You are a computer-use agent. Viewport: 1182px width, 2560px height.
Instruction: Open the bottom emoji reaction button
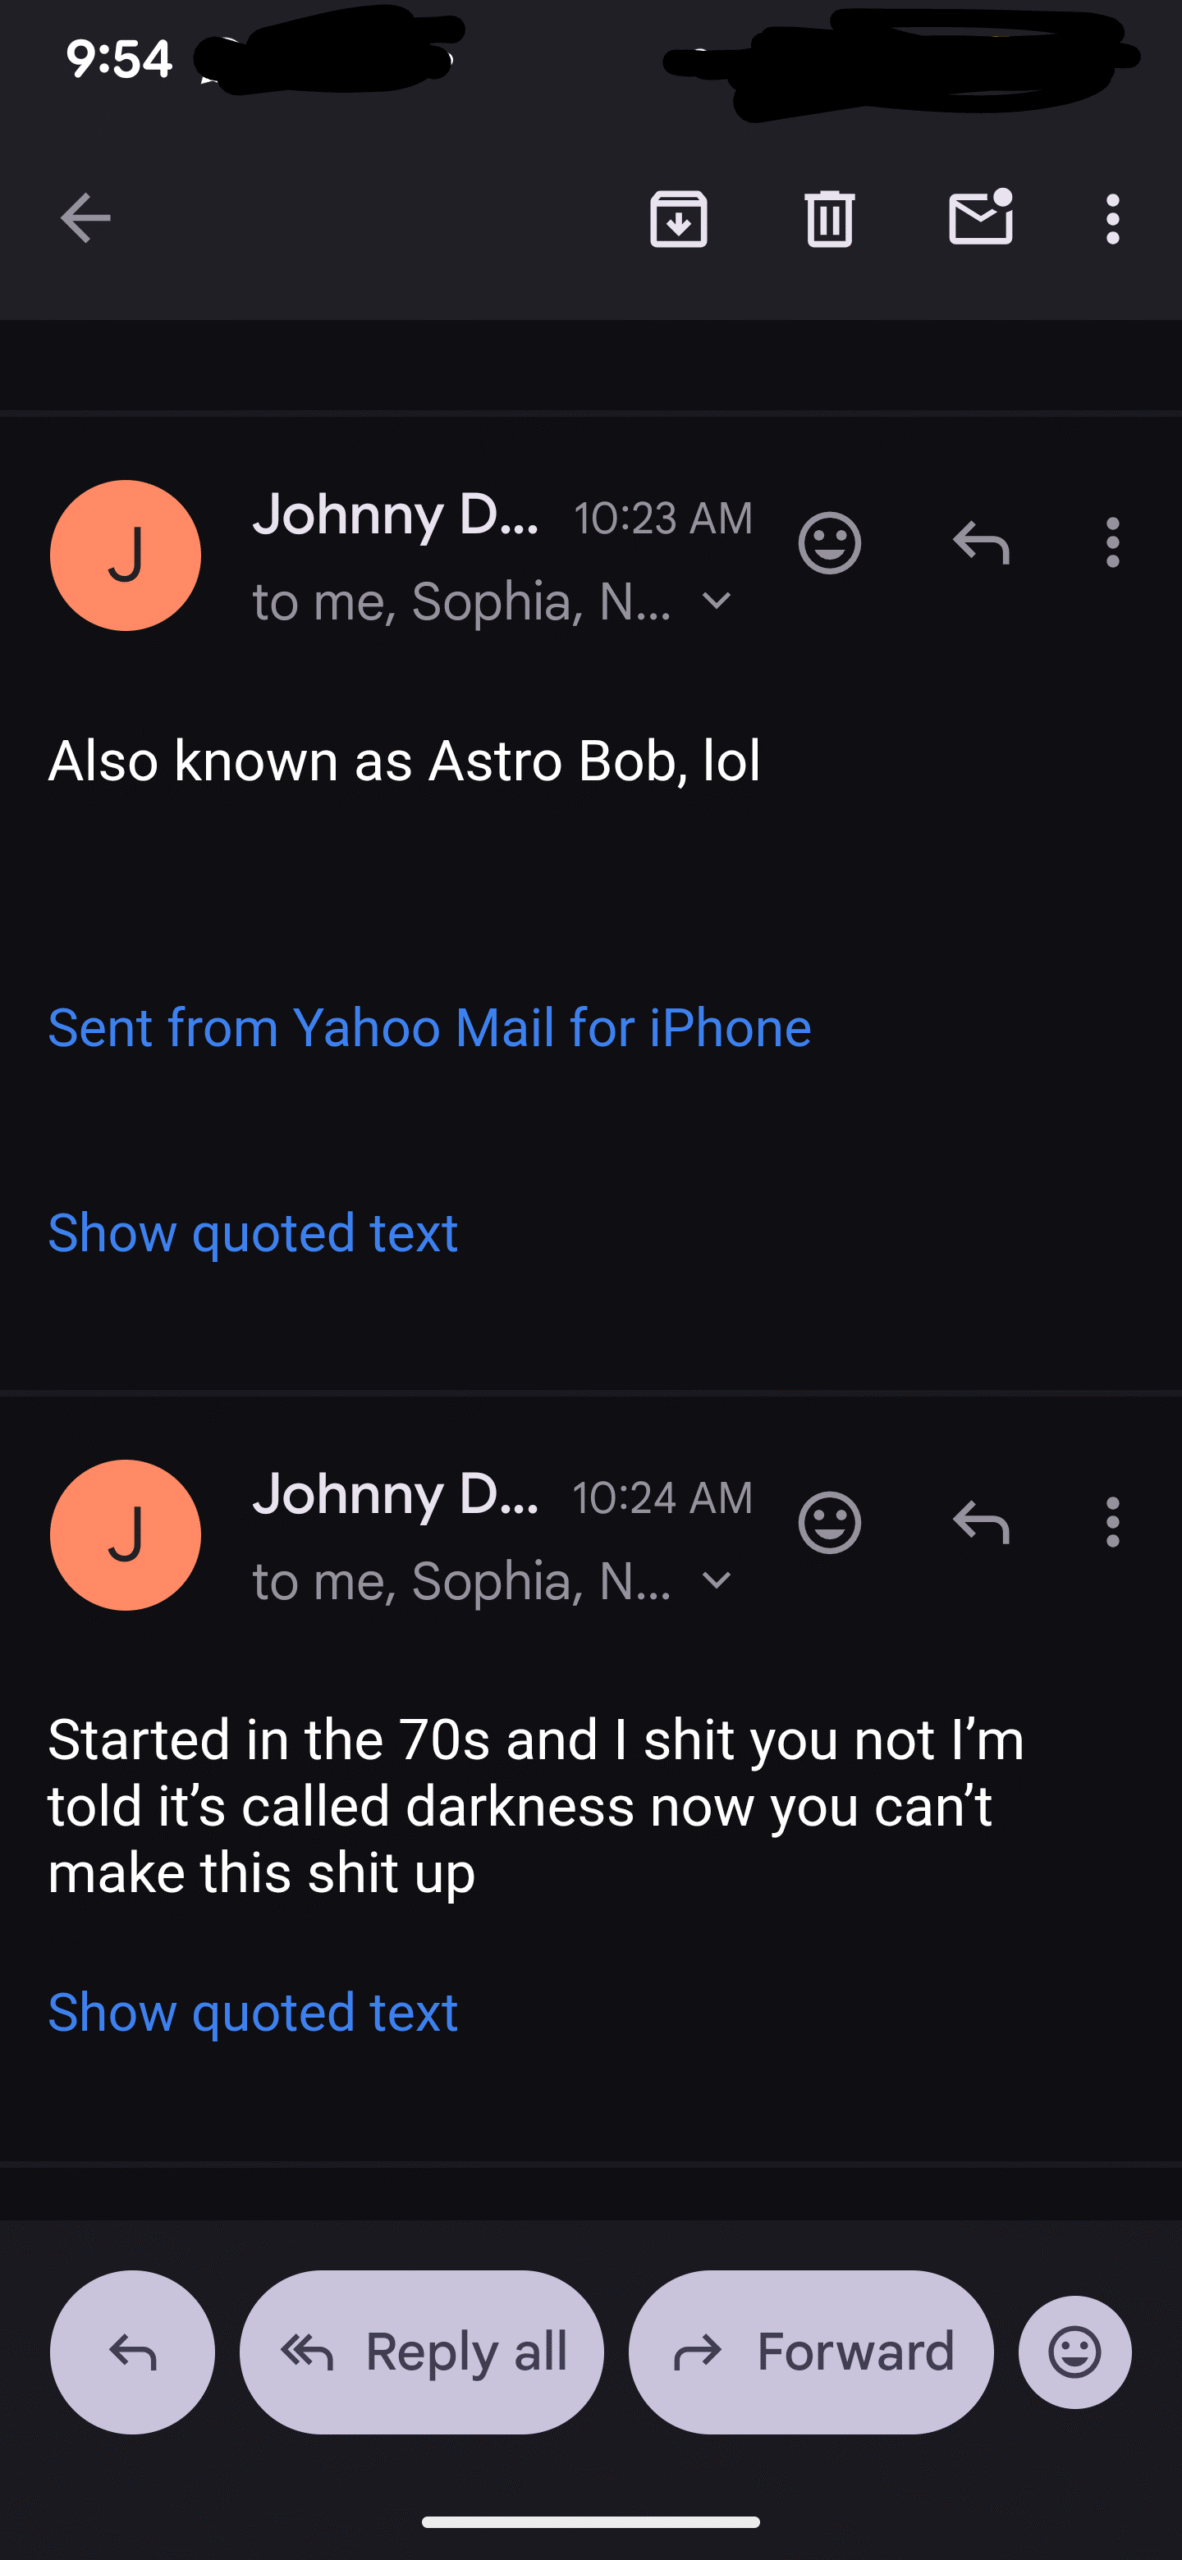1075,2352
